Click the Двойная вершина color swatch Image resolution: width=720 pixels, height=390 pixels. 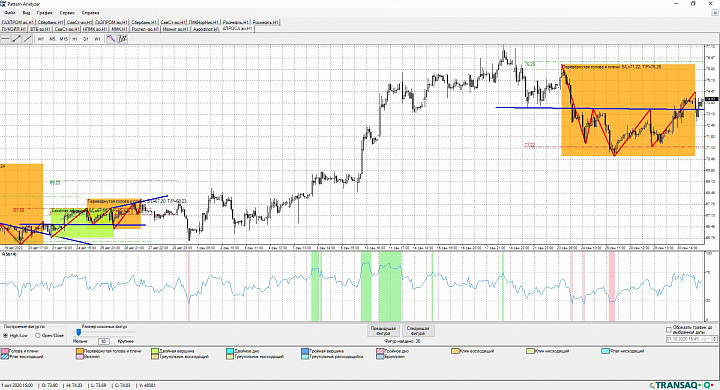(x=155, y=351)
